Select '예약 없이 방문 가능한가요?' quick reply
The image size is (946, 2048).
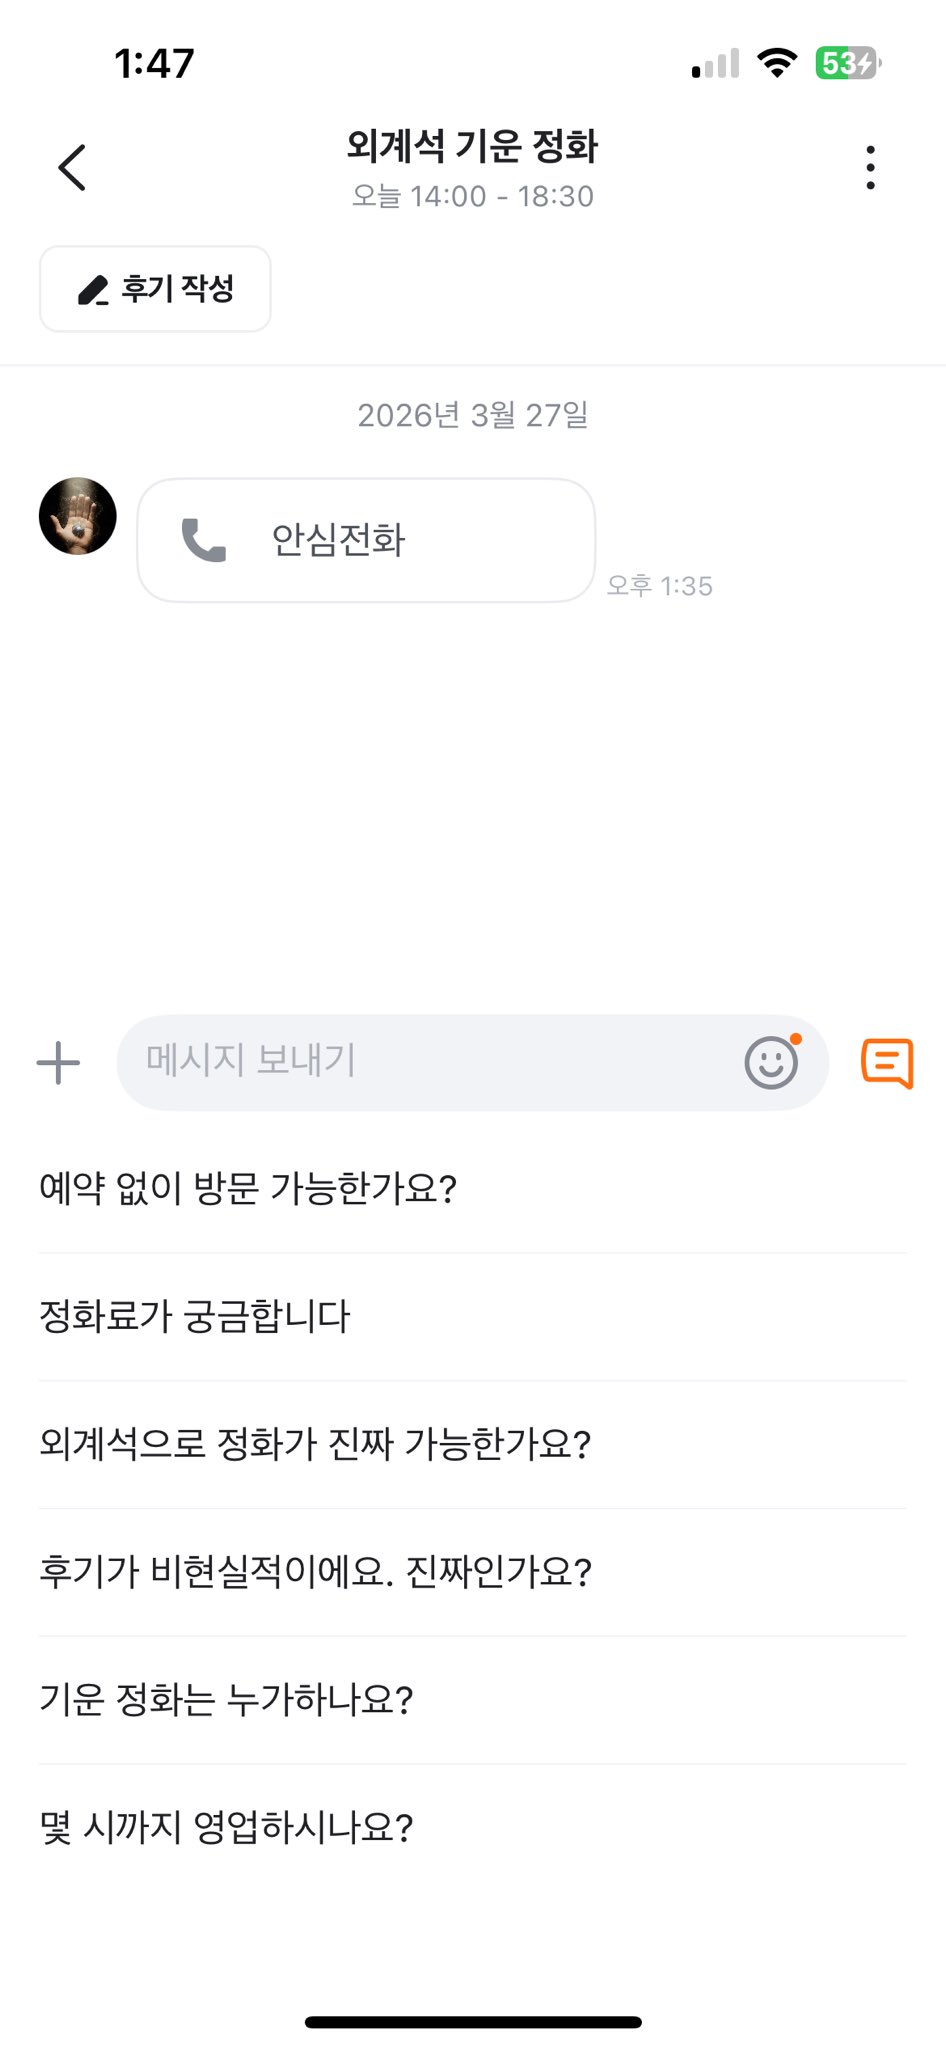(x=248, y=1188)
